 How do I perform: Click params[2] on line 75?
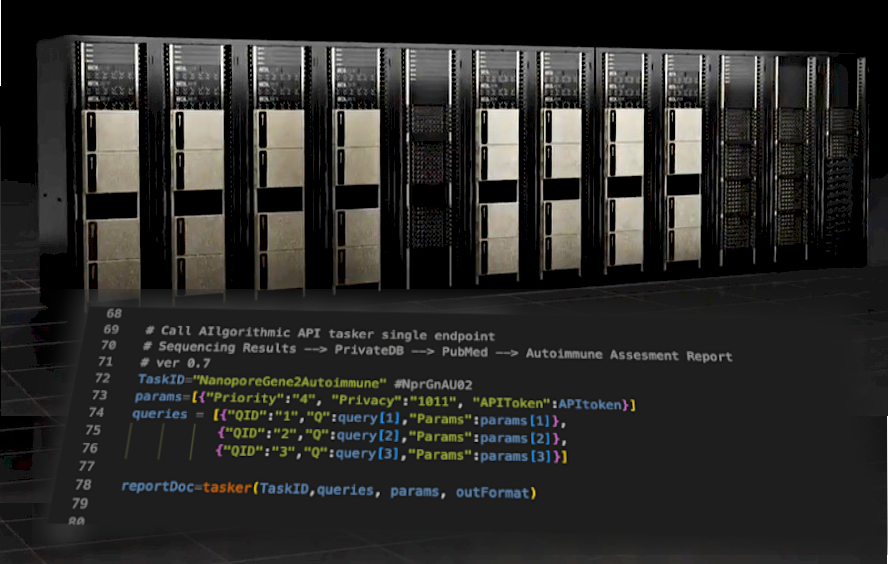(515, 438)
